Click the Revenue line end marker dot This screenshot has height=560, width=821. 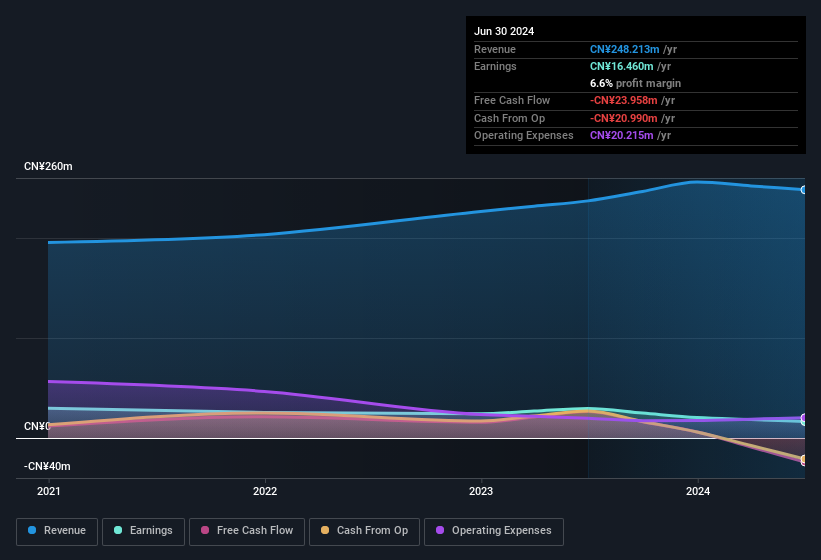tap(804, 190)
